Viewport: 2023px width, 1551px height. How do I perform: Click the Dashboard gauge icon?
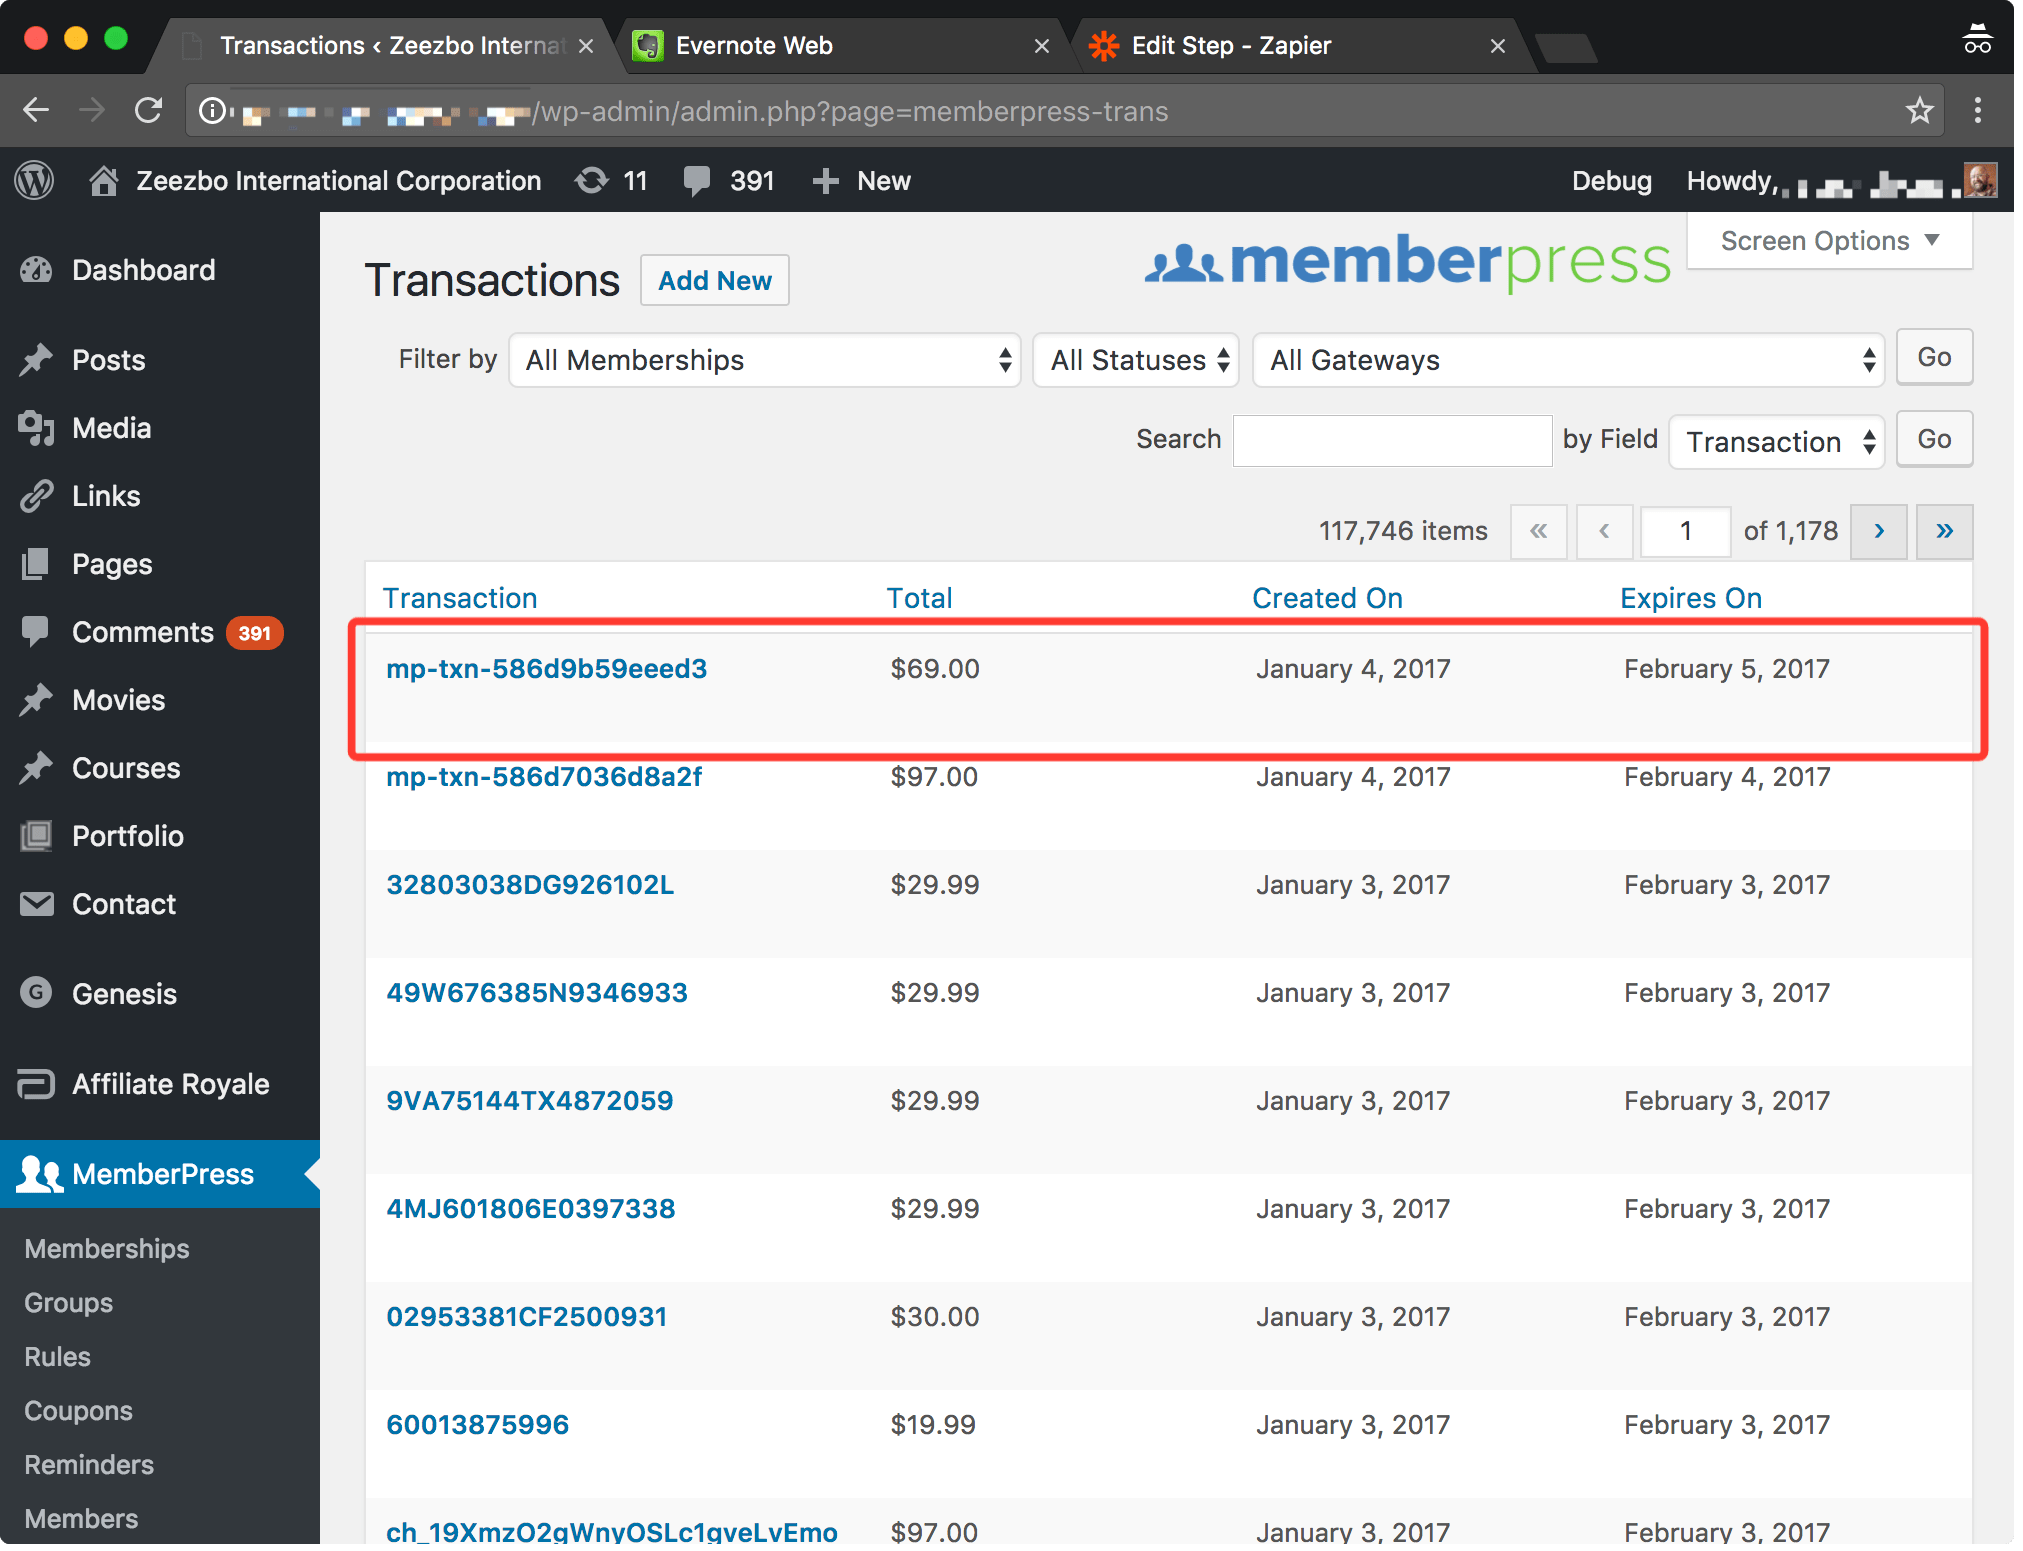click(x=36, y=270)
